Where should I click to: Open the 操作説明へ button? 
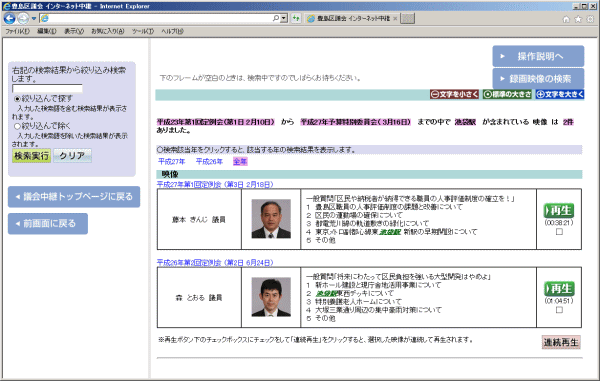click(x=538, y=56)
